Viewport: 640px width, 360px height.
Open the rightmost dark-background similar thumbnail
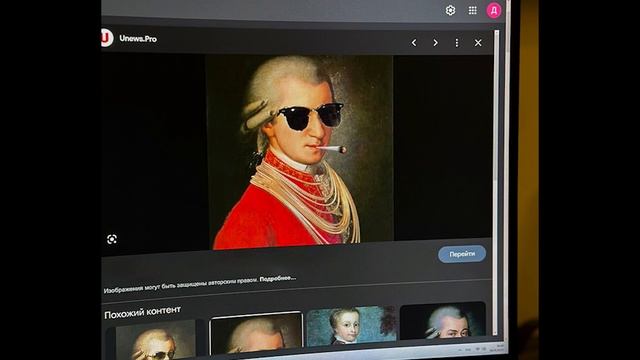pyautogui.click(x=443, y=319)
